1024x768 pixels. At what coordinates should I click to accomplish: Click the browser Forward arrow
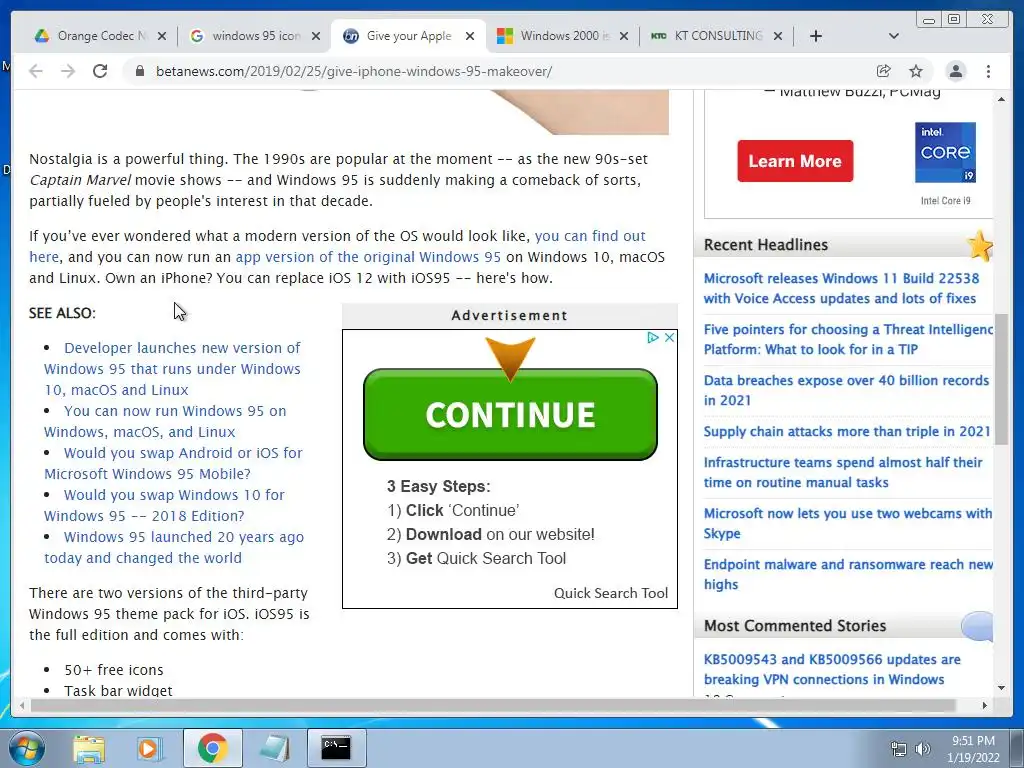point(68,71)
